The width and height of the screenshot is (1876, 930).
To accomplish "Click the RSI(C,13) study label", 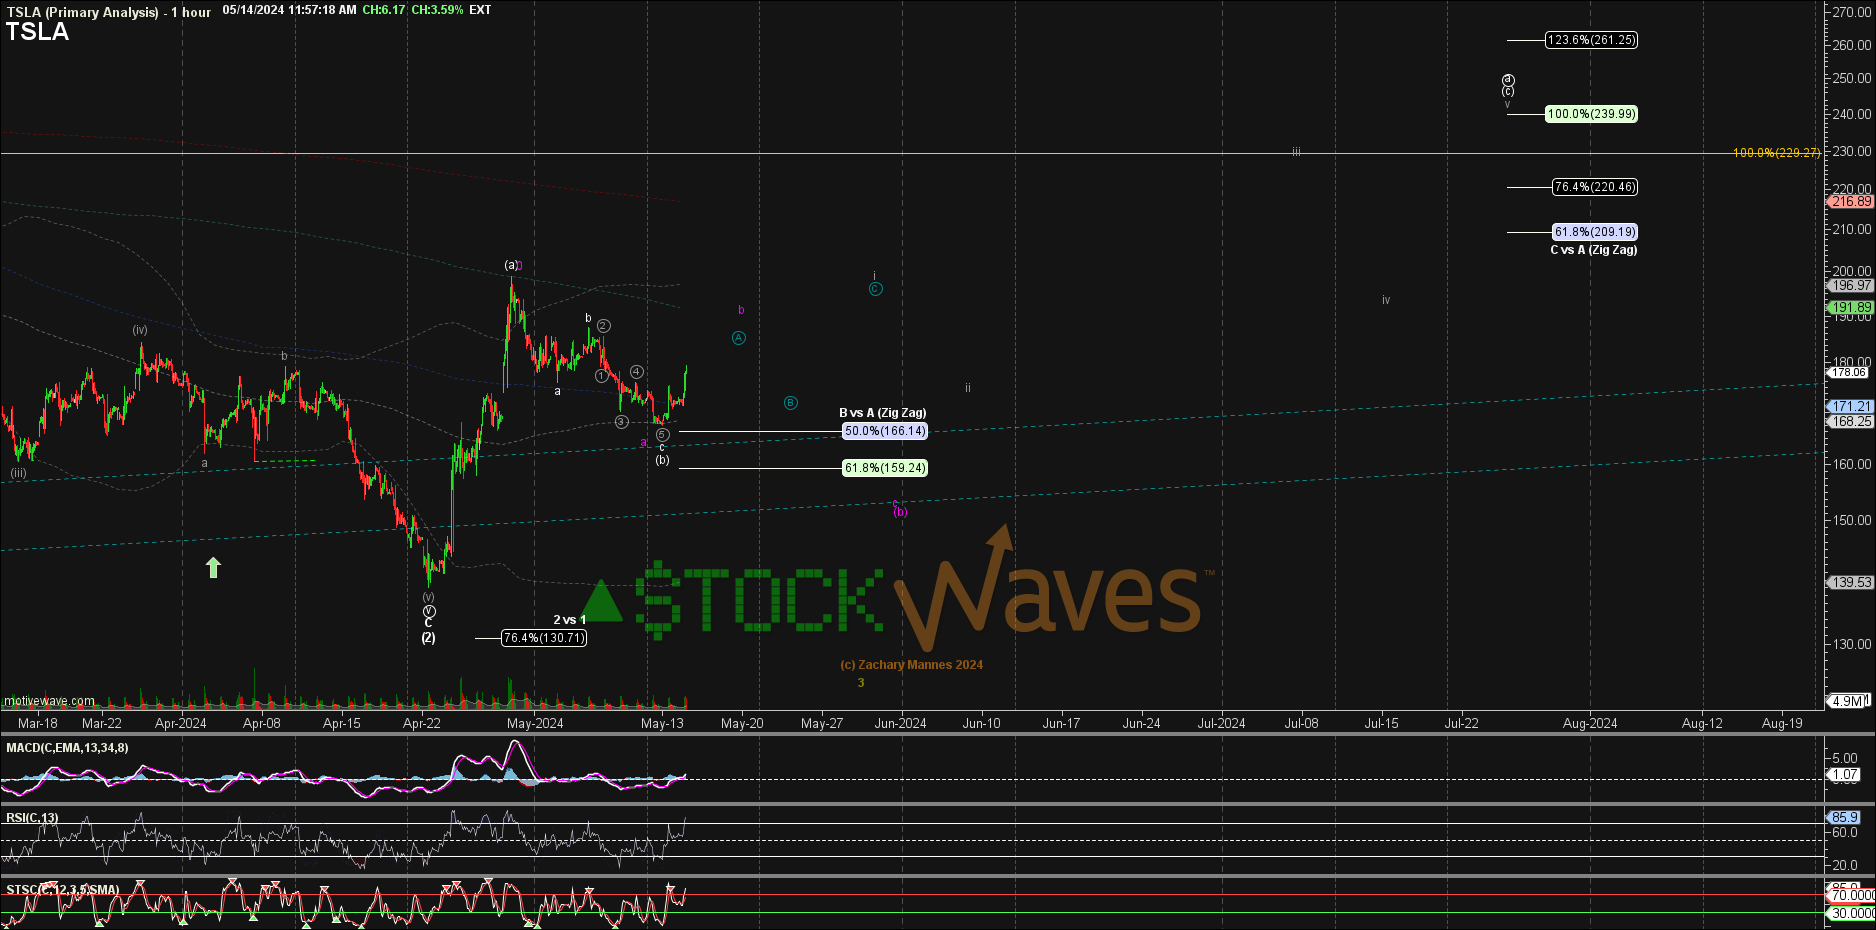I will 32,818.
